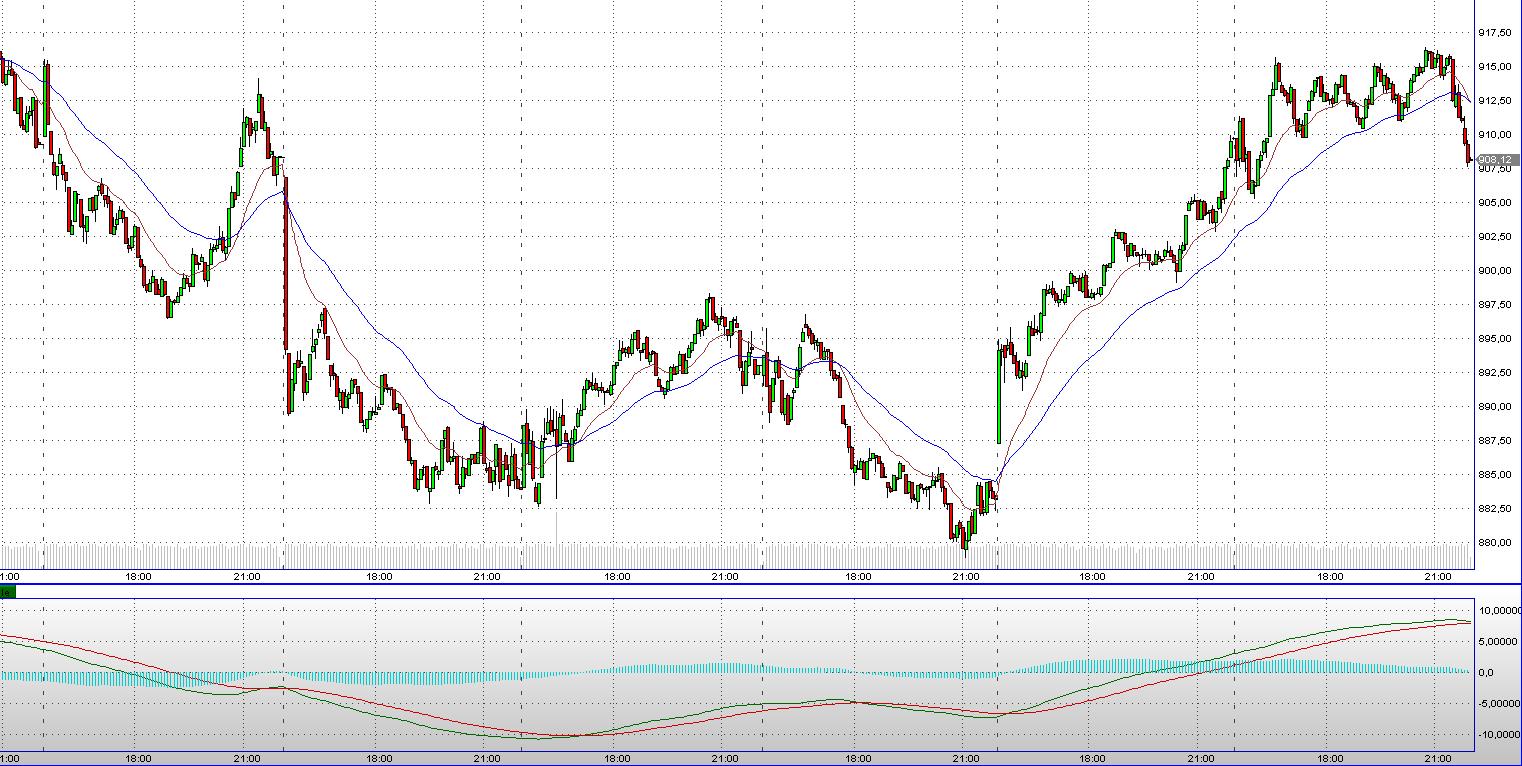Click the 887,50 price axis label
The width and height of the screenshot is (1522, 766).
click(x=1495, y=441)
